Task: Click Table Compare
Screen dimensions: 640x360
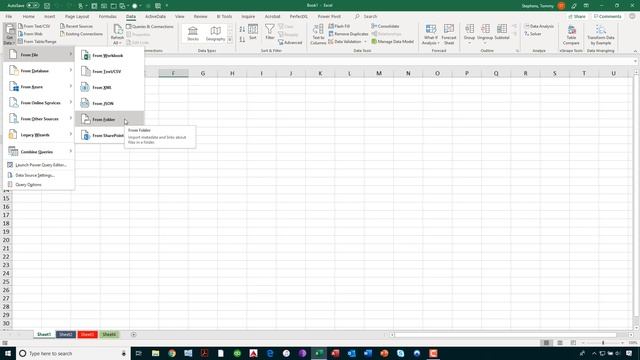Action: pyautogui.click(x=571, y=35)
